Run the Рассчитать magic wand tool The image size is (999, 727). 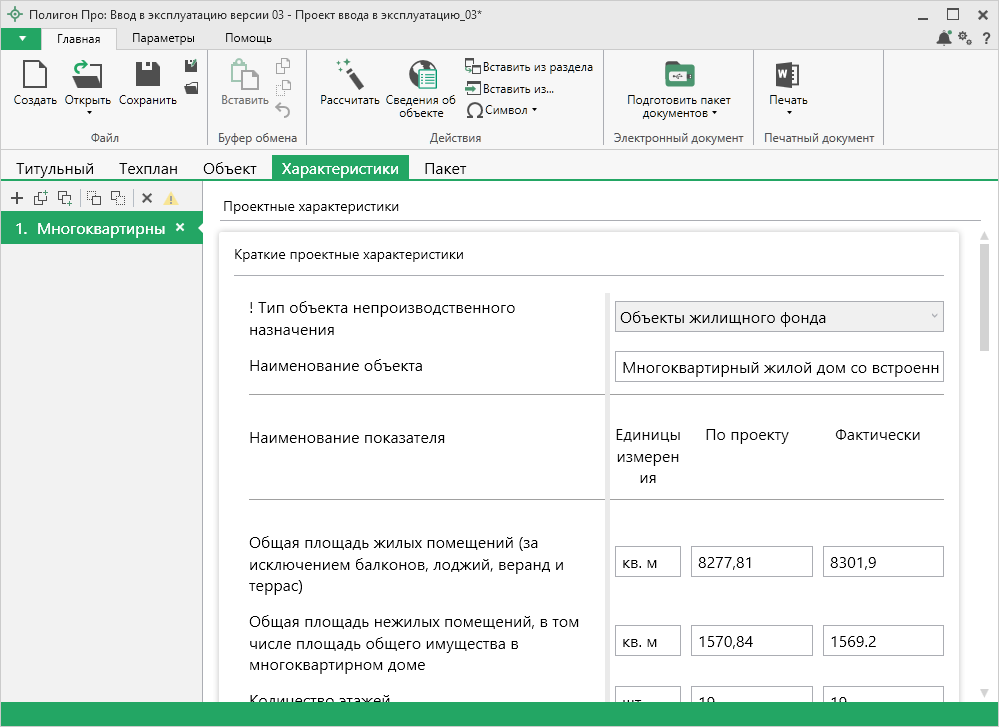(349, 75)
